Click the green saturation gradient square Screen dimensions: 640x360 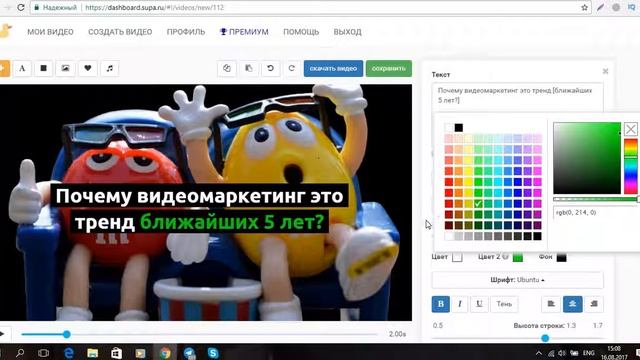point(587,158)
